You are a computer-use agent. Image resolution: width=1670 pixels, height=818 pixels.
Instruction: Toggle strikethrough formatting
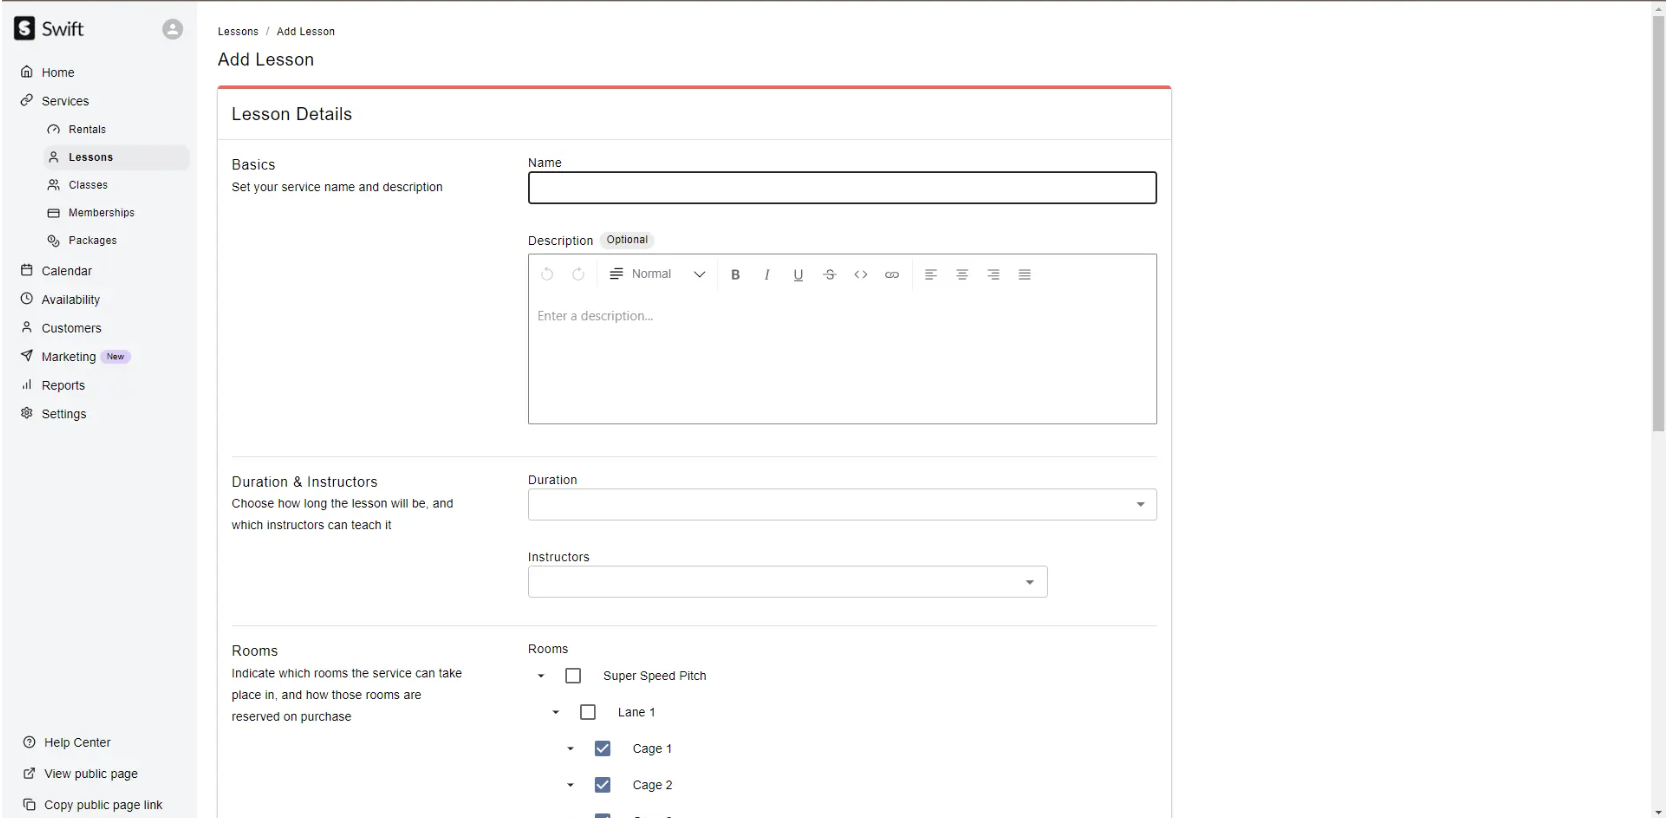pyautogui.click(x=829, y=275)
